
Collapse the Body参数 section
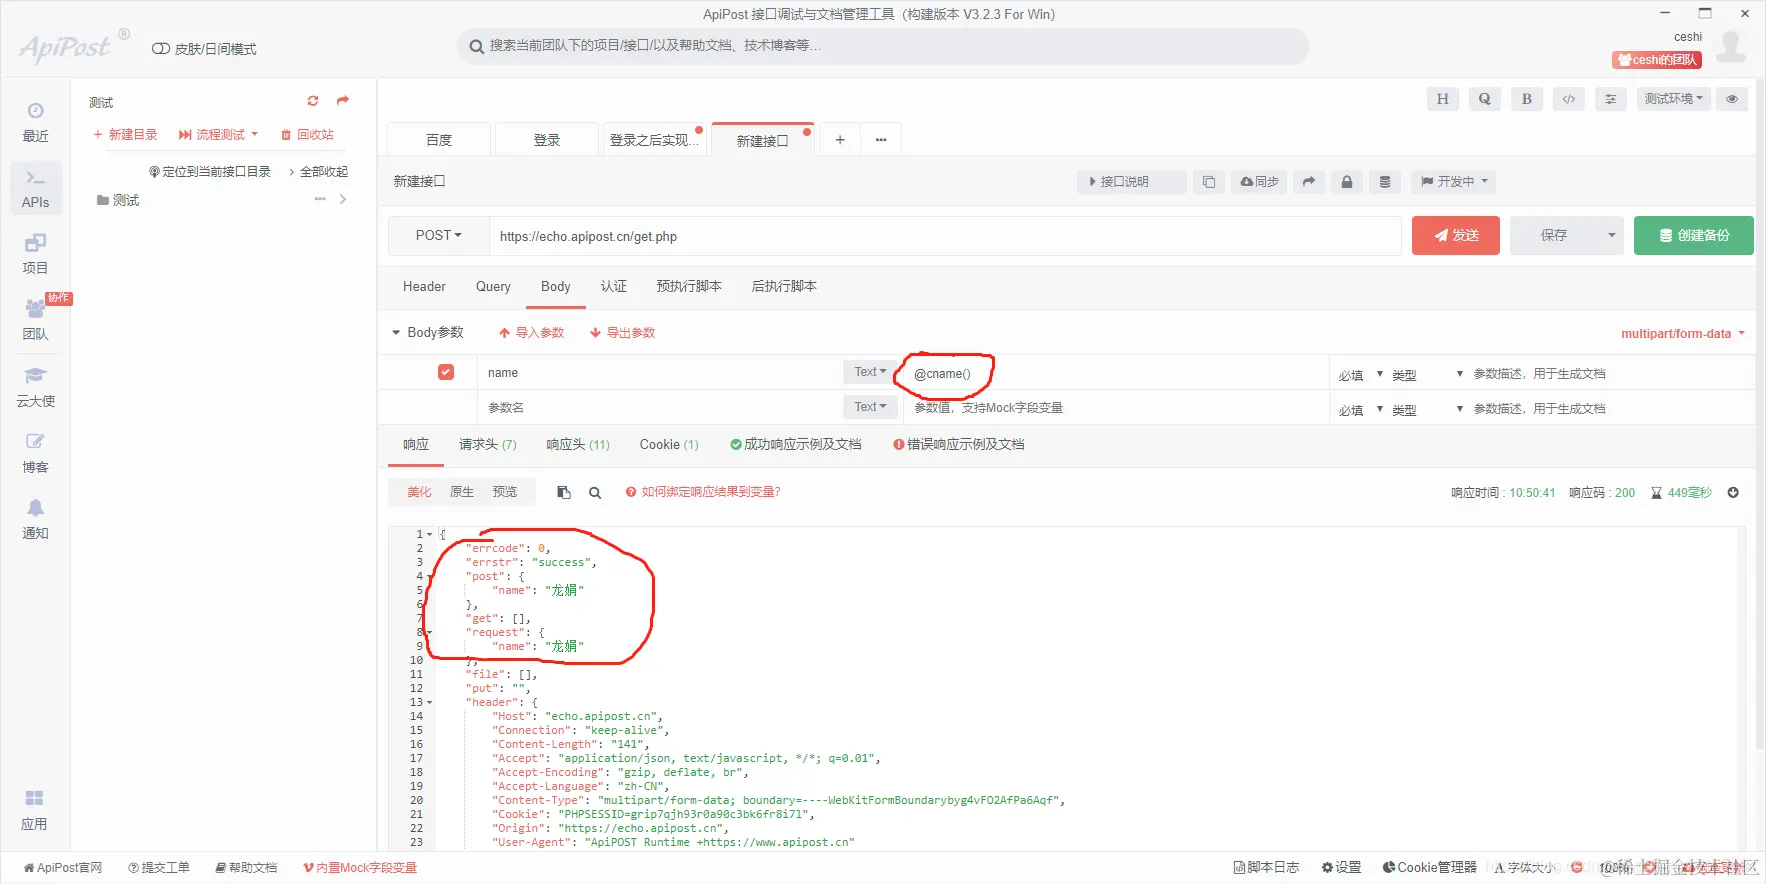pyautogui.click(x=396, y=332)
